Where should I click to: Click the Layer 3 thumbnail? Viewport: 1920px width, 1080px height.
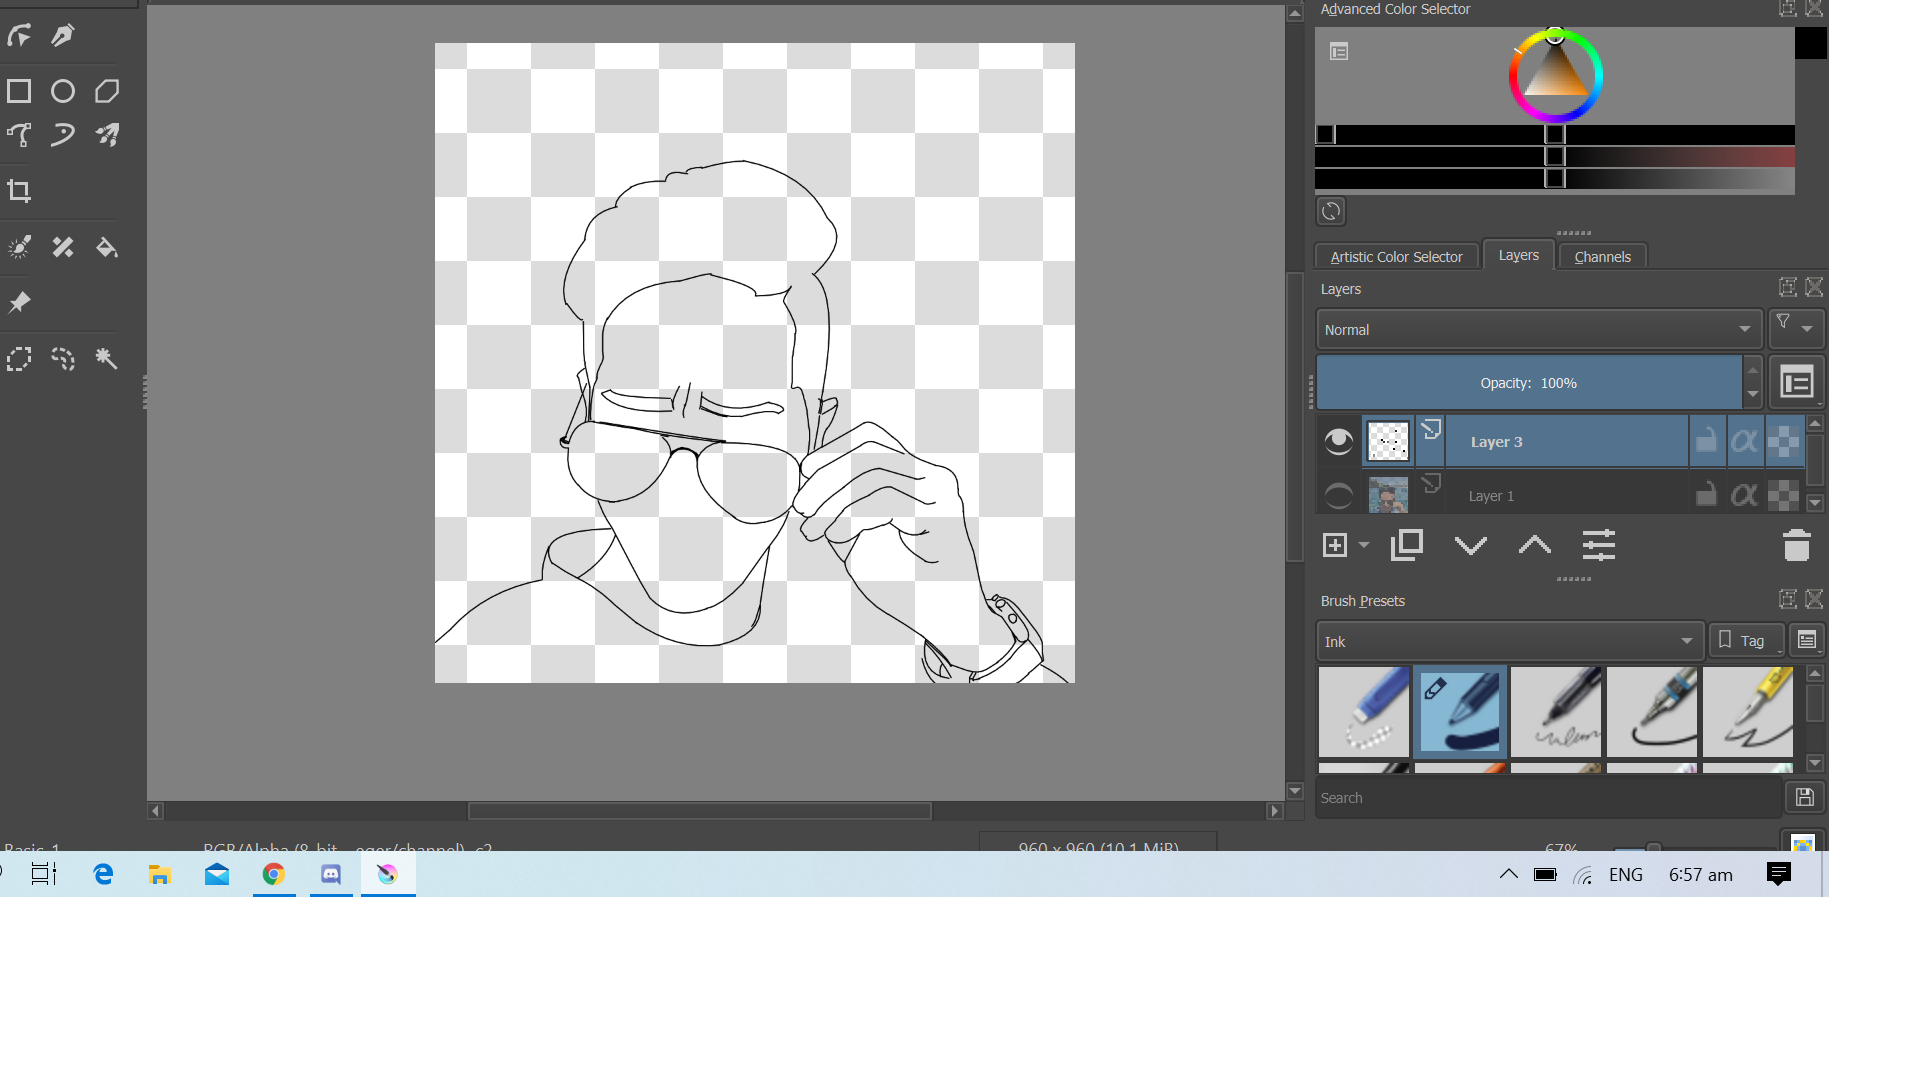(x=1387, y=440)
